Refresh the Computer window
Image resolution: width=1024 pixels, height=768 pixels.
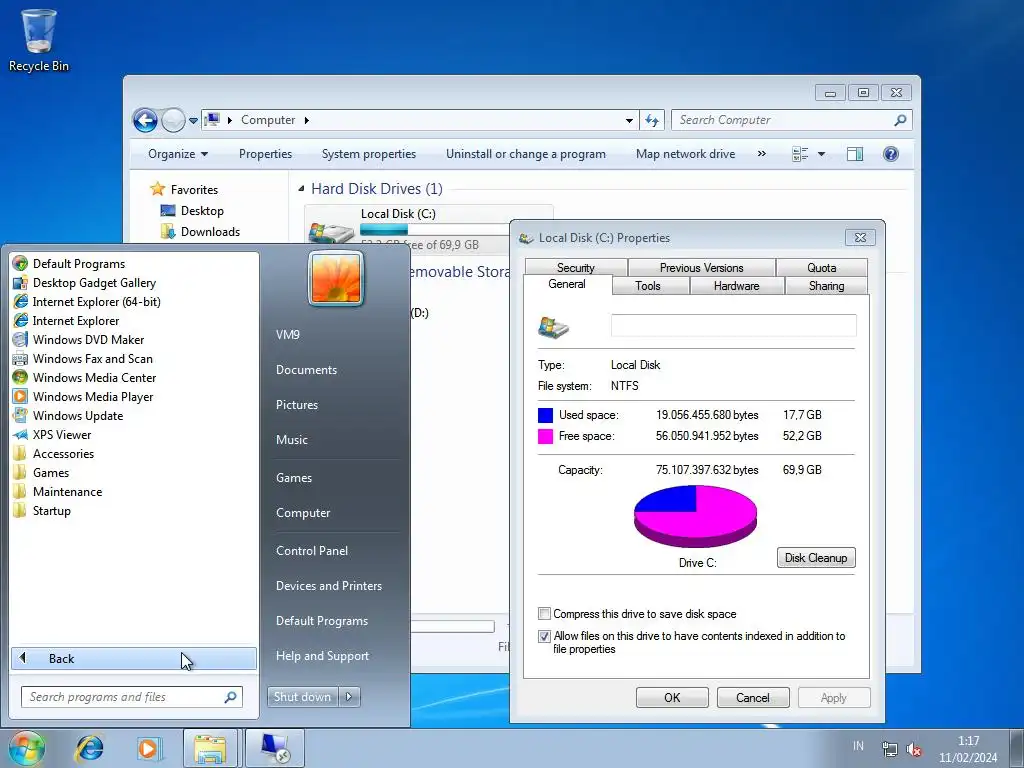tap(652, 120)
